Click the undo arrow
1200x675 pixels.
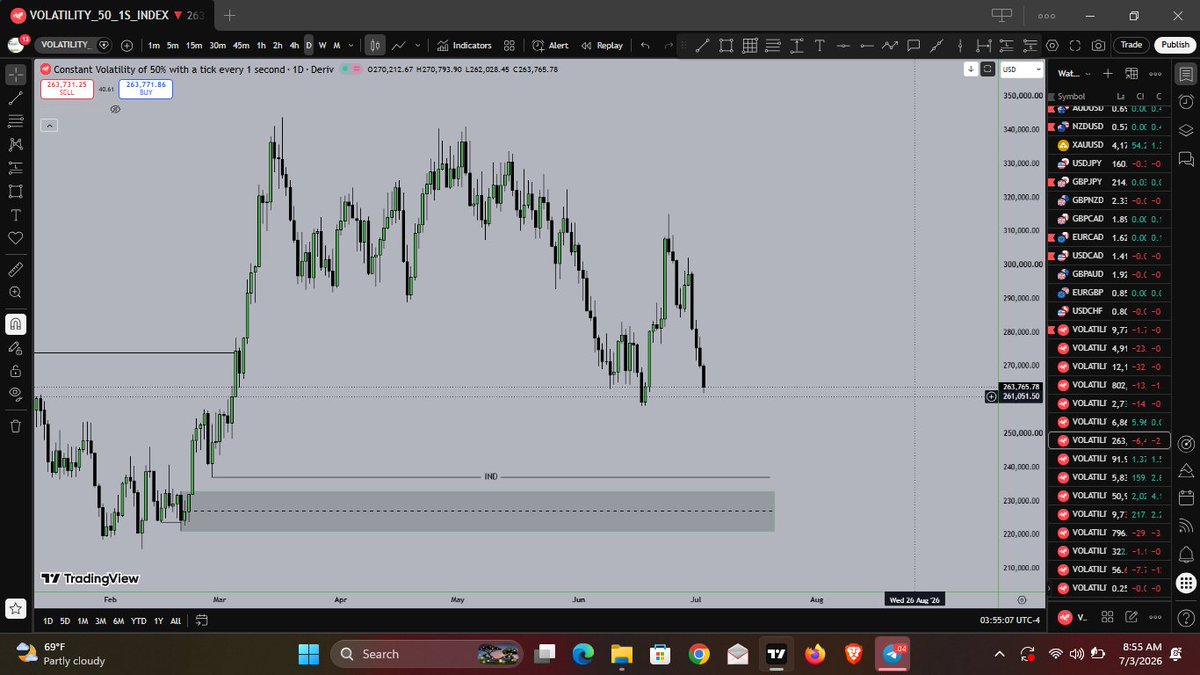(x=645, y=45)
